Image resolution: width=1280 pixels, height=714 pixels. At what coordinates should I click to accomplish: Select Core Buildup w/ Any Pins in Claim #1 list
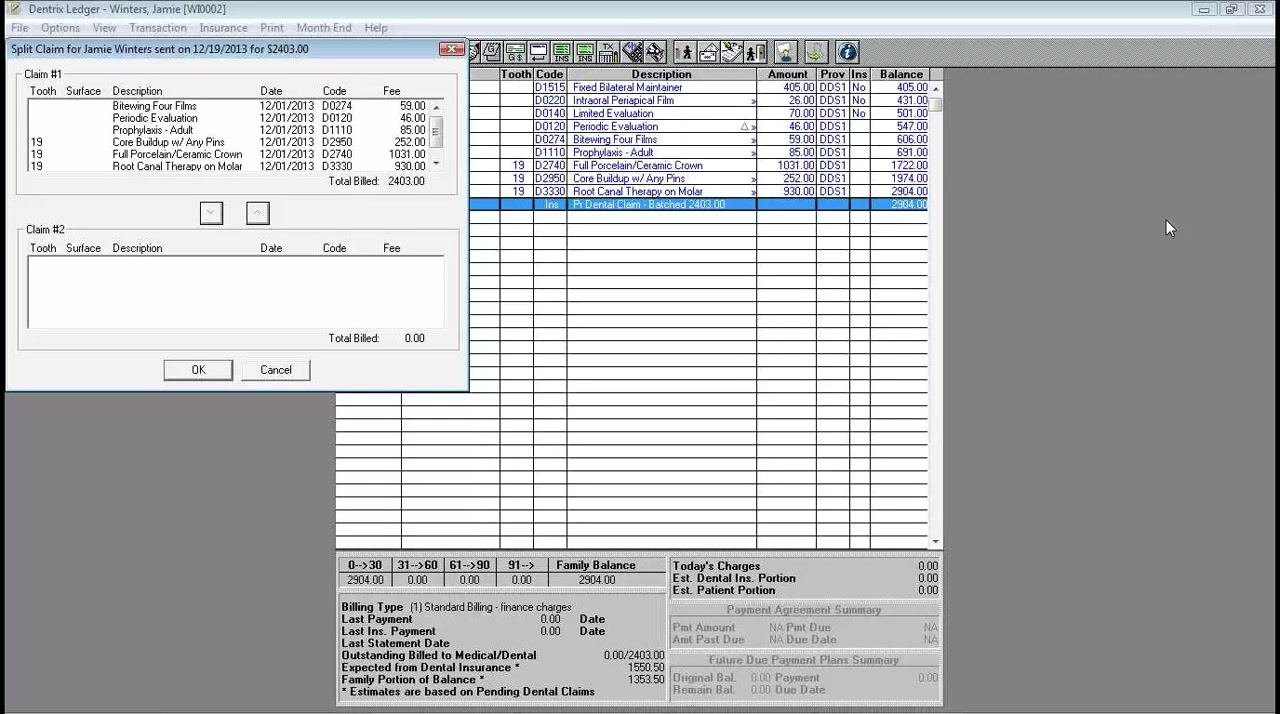tap(228, 142)
